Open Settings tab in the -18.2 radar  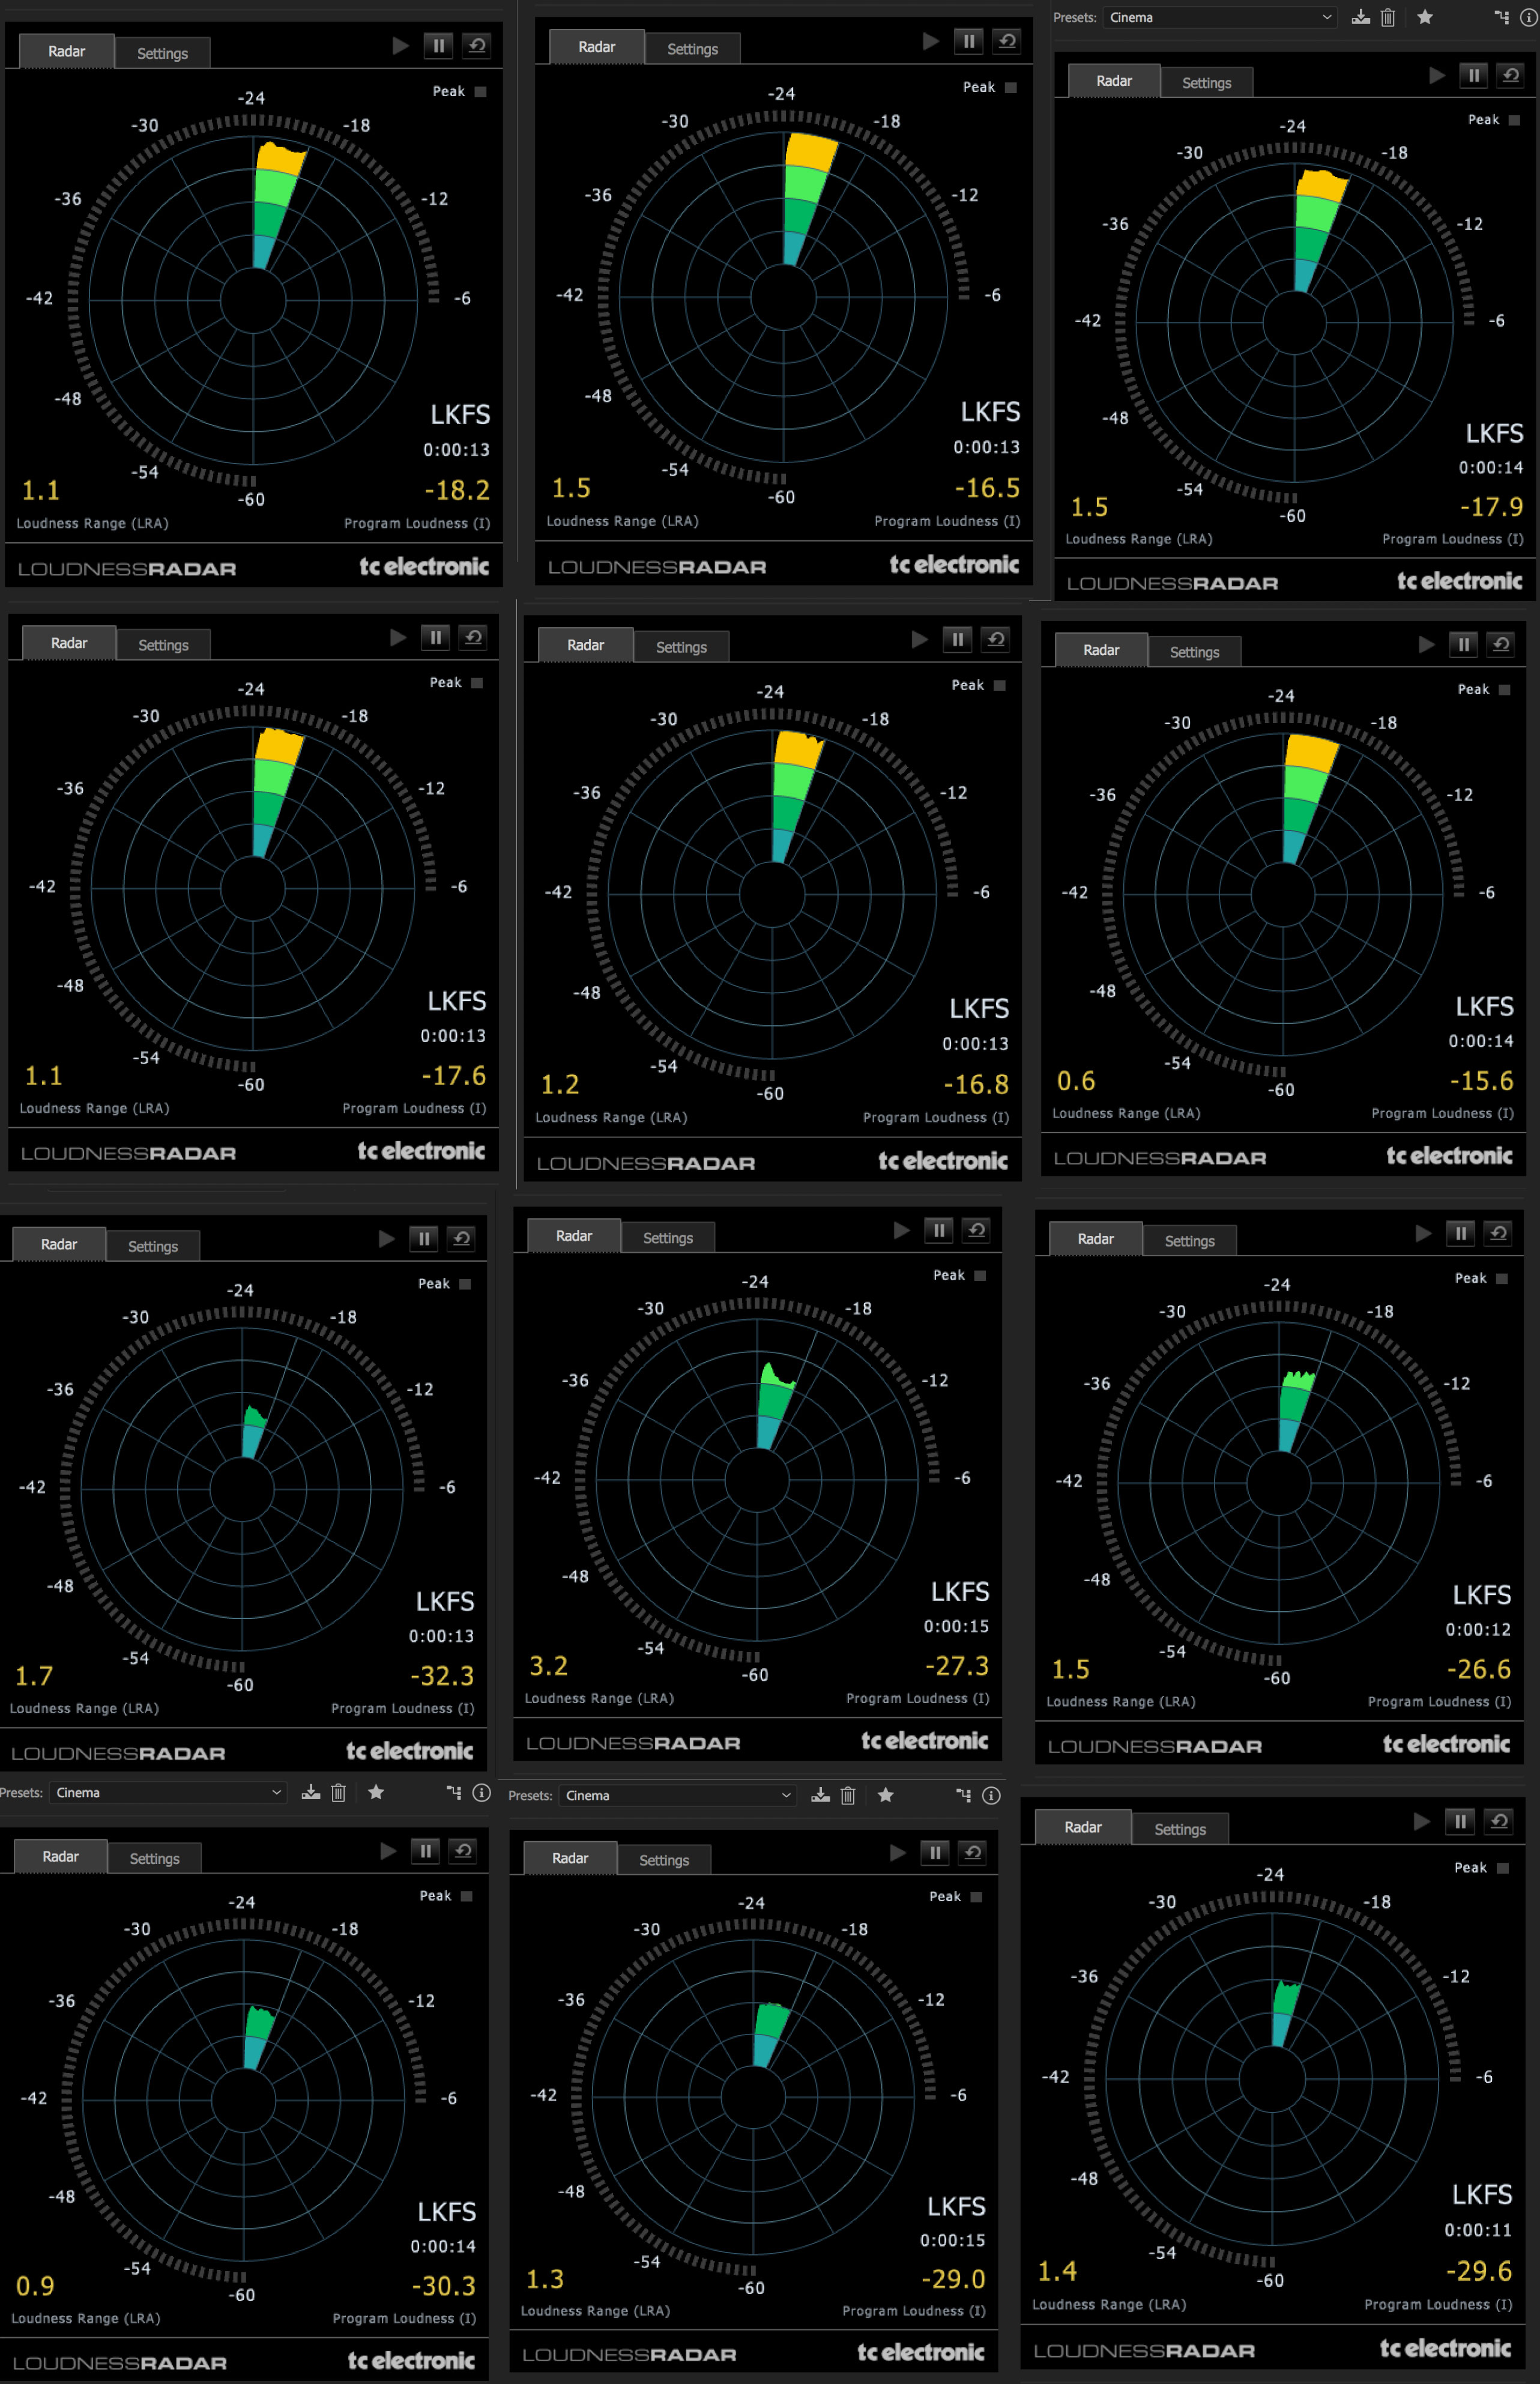click(162, 53)
